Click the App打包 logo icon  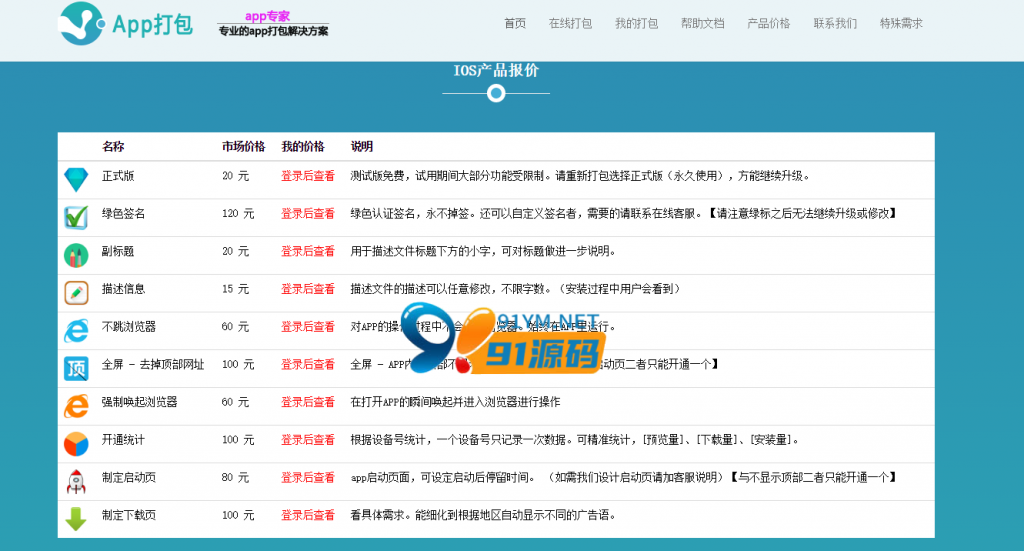click(82, 24)
